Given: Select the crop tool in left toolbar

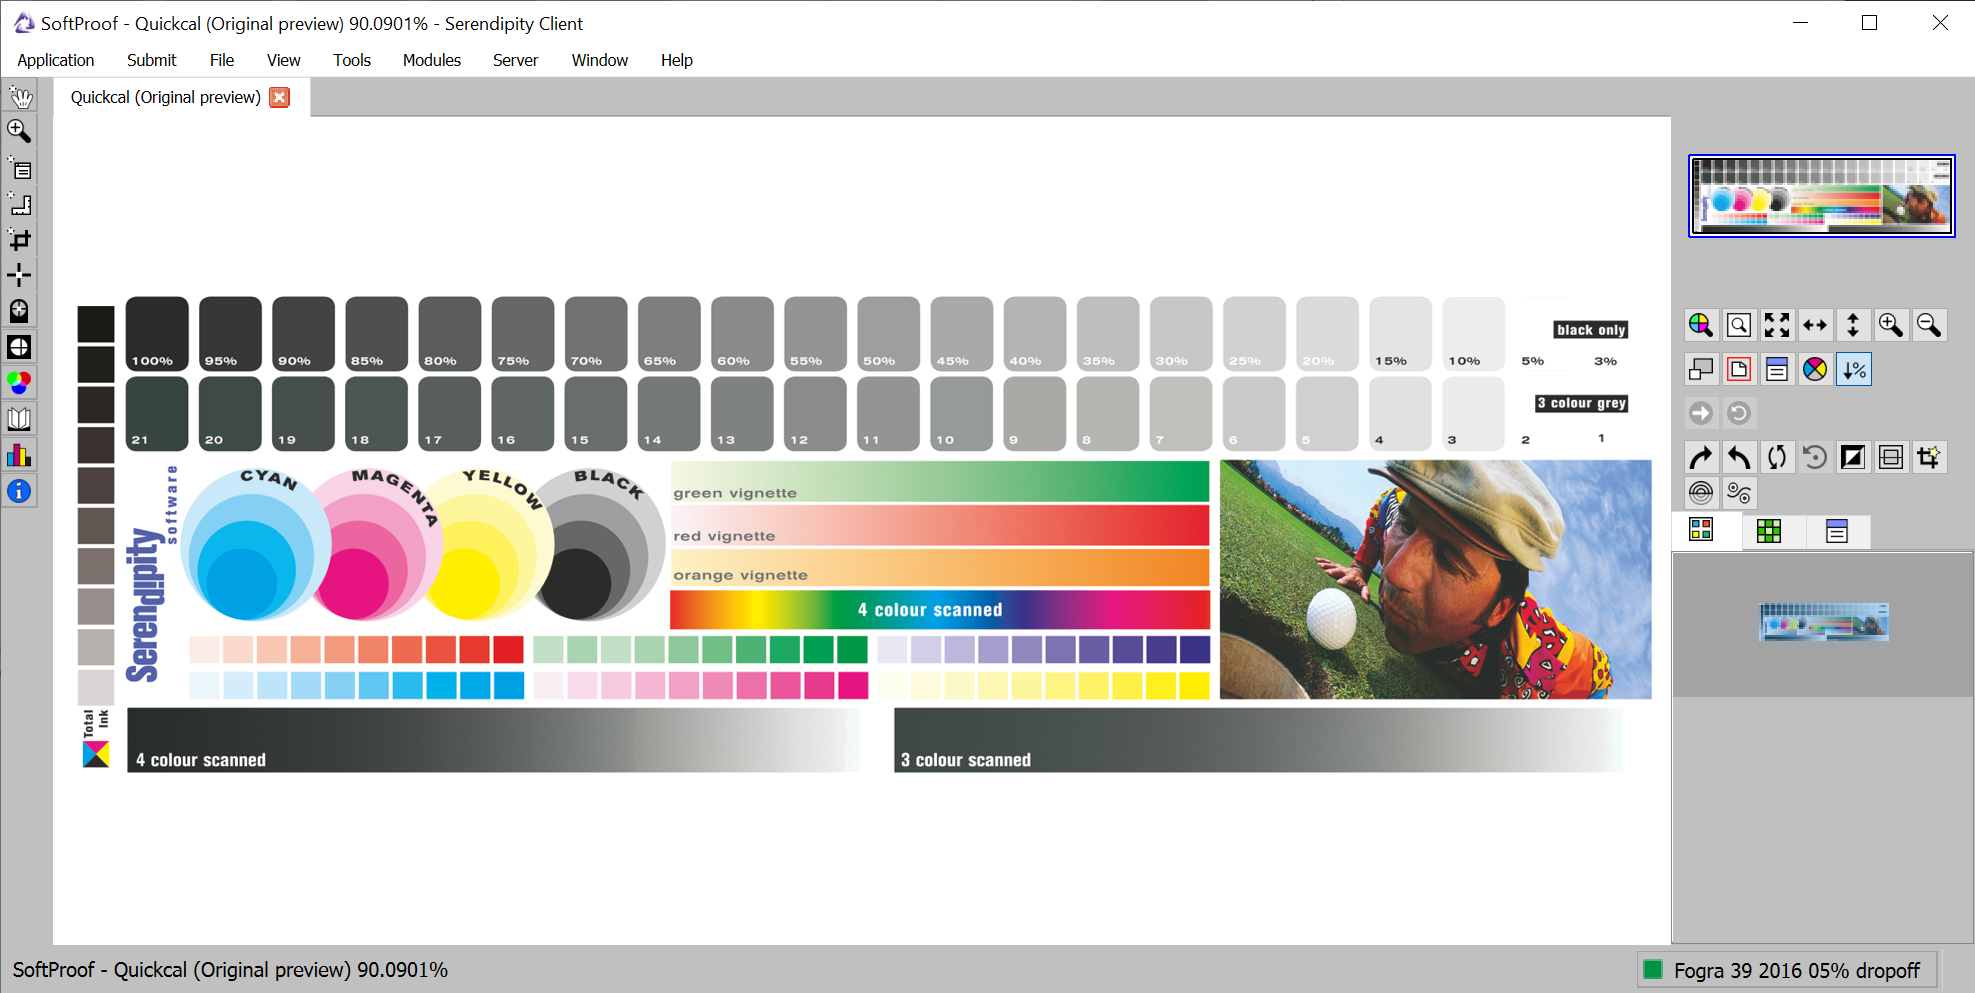Looking at the screenshot, I should (19, 239).
